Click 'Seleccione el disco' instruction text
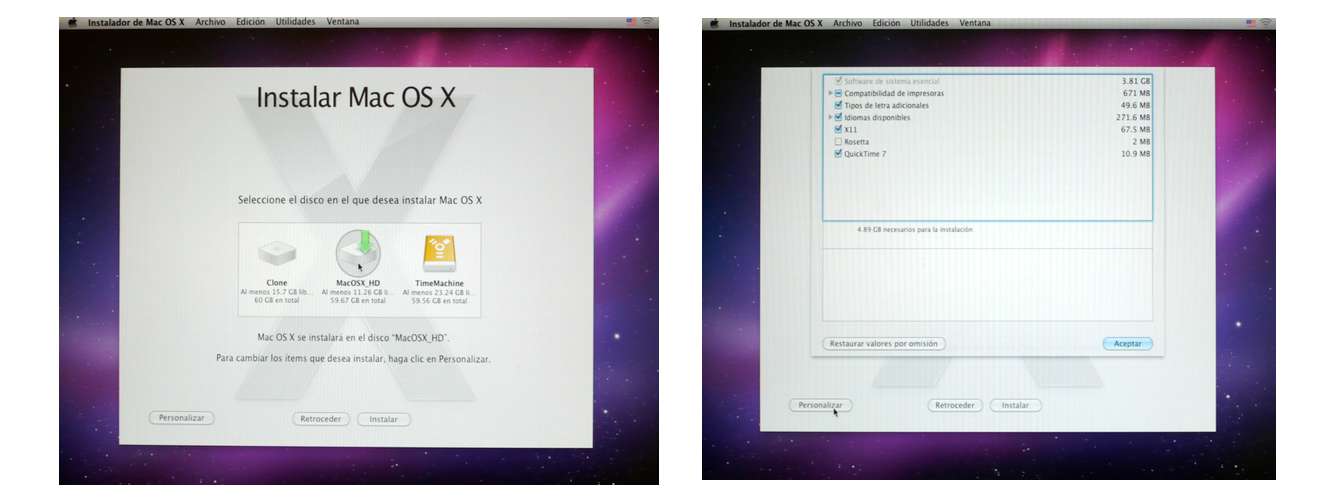The height and width of the screenshot is (500, 1330). click(360, 200)
